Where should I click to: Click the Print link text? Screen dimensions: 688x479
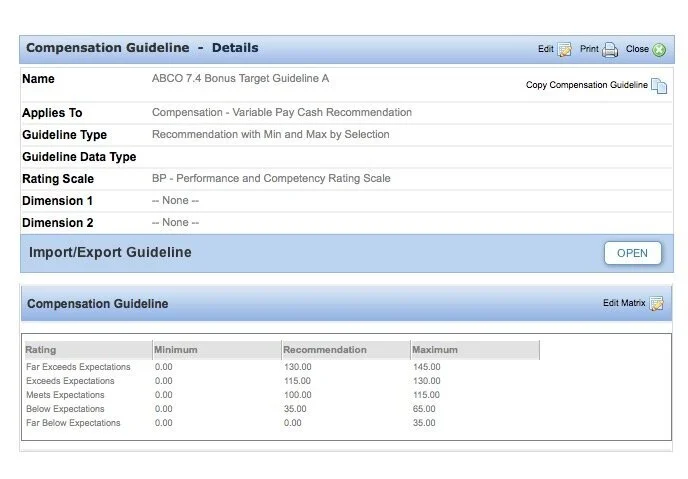(x=589, y=49)
